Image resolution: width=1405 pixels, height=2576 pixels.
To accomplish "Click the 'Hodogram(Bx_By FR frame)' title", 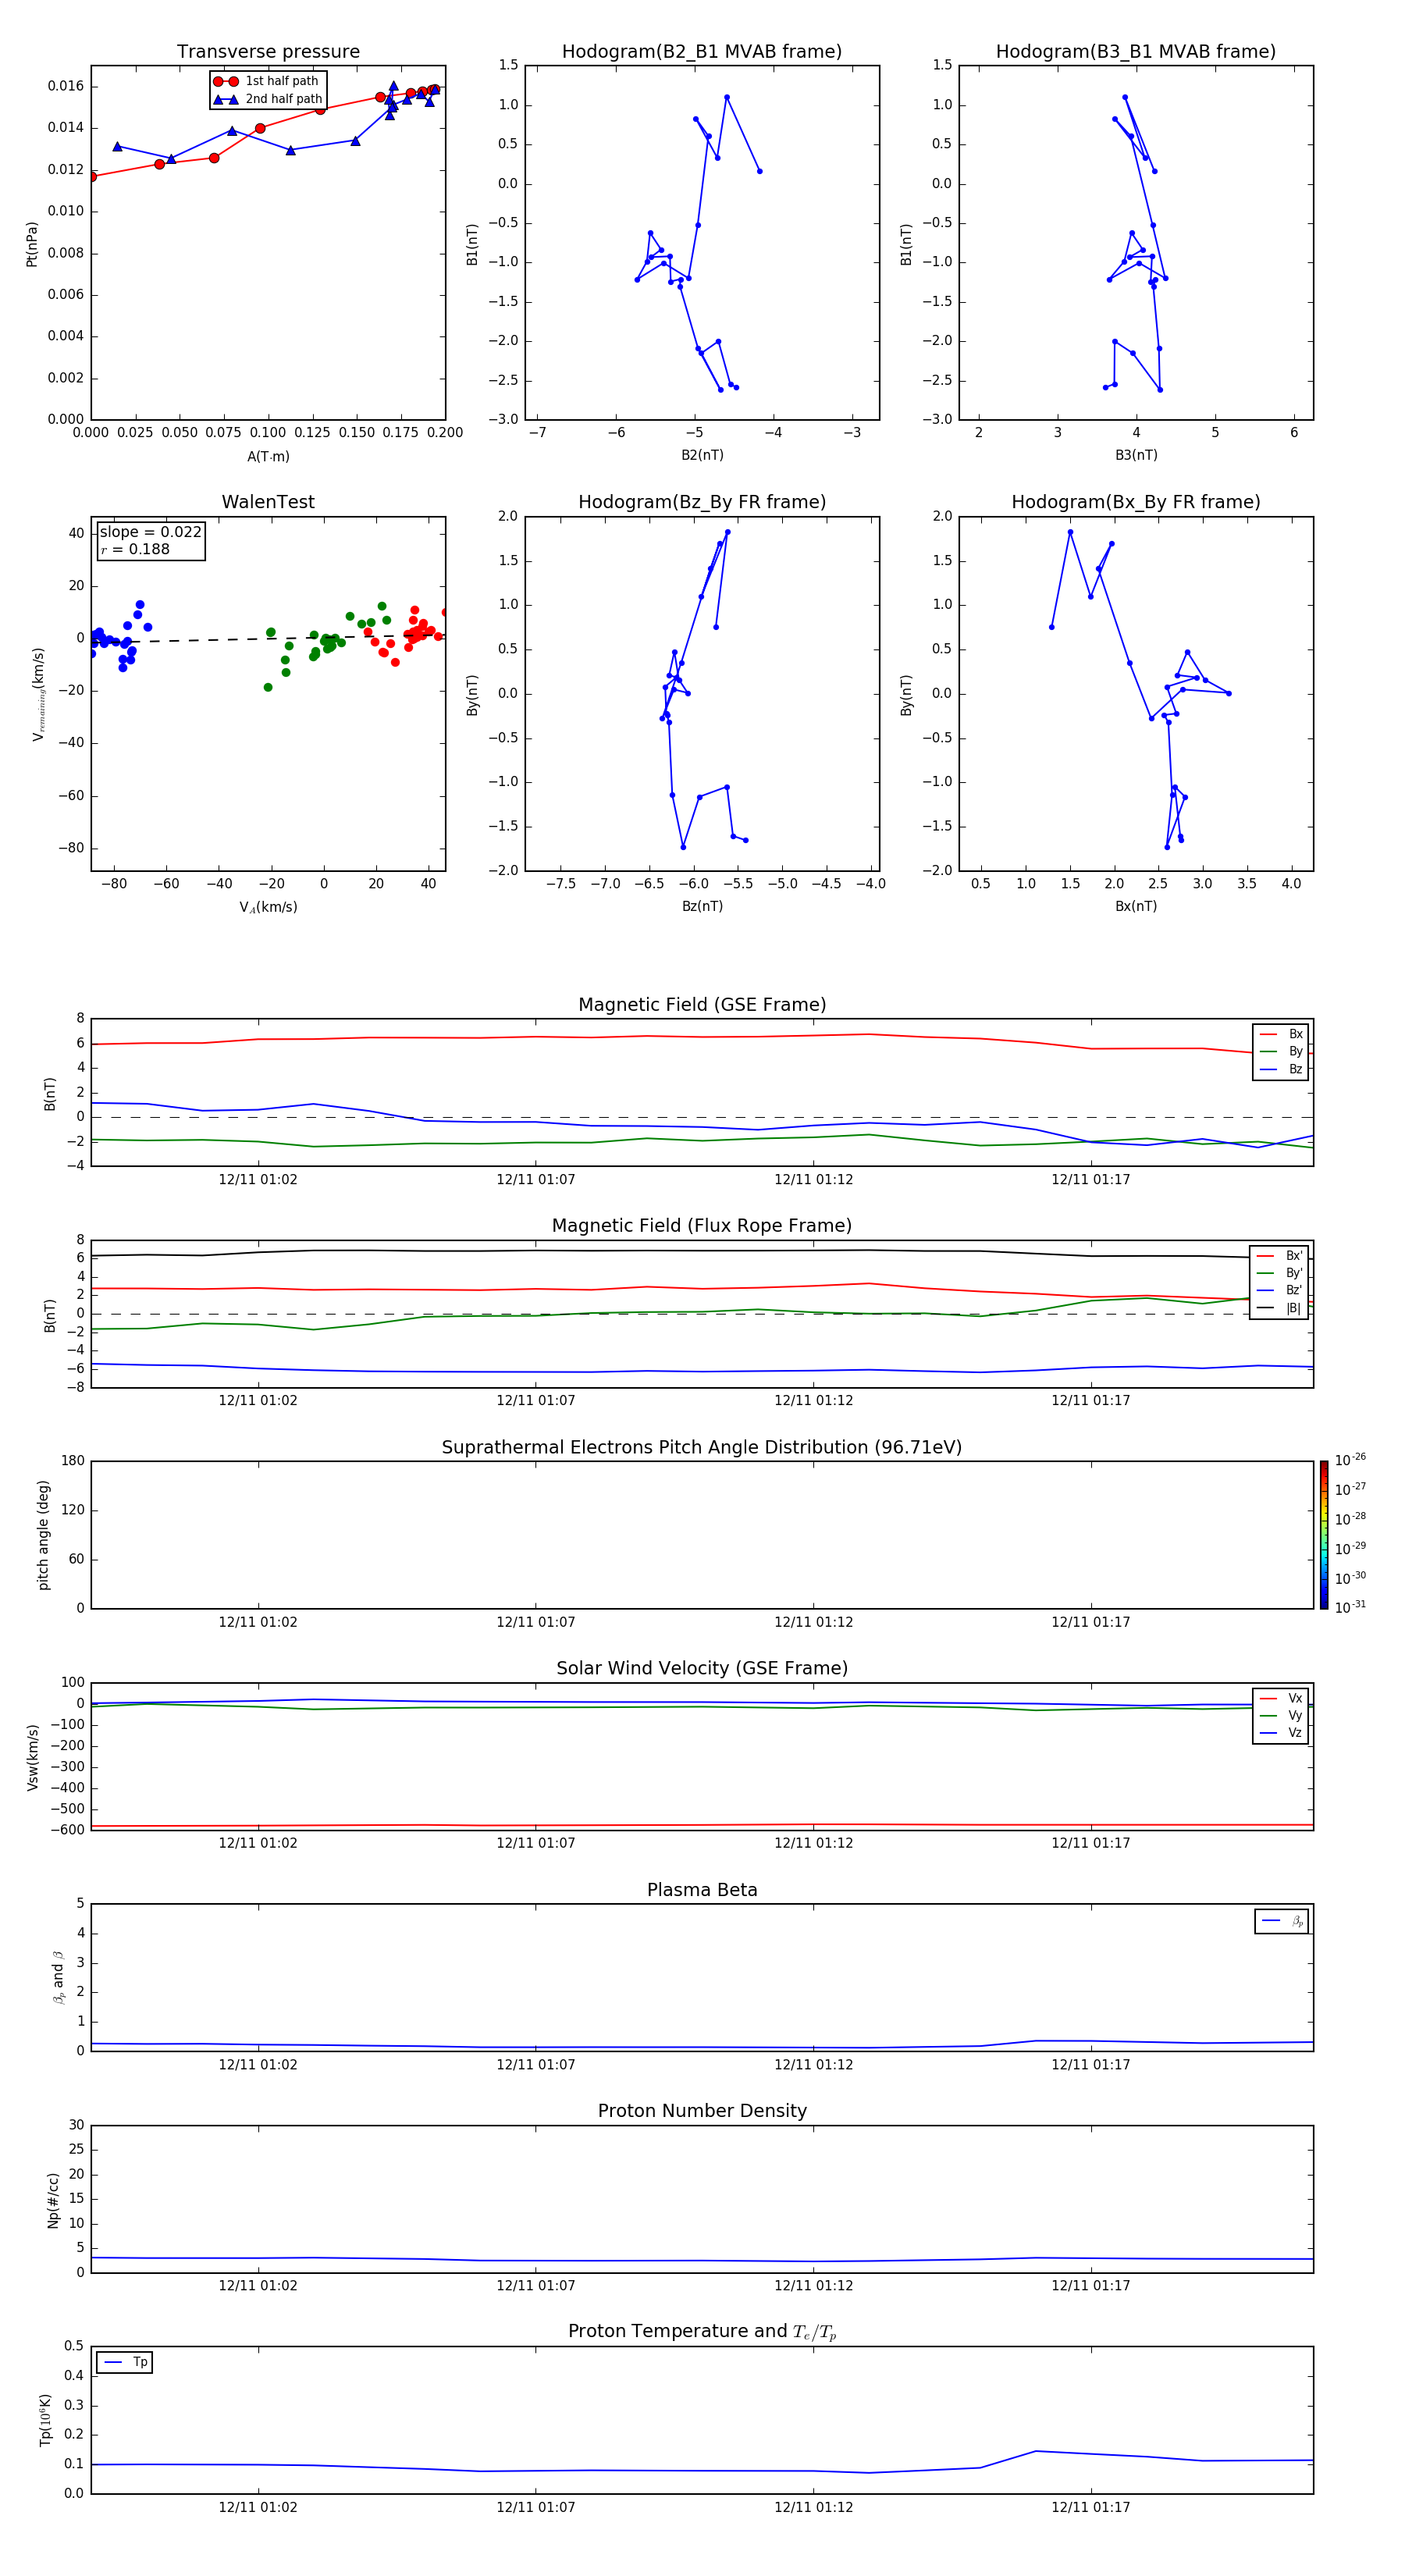I will pos(1136,502).
